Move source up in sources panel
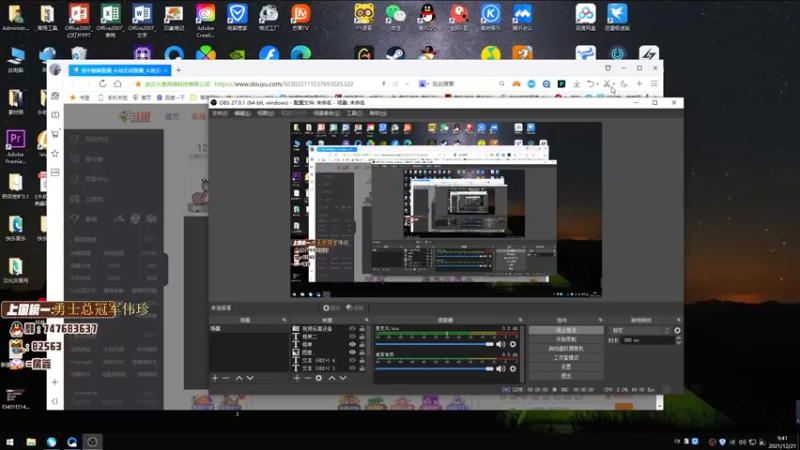This screenshot has height=450, width=800. point(332,378)
